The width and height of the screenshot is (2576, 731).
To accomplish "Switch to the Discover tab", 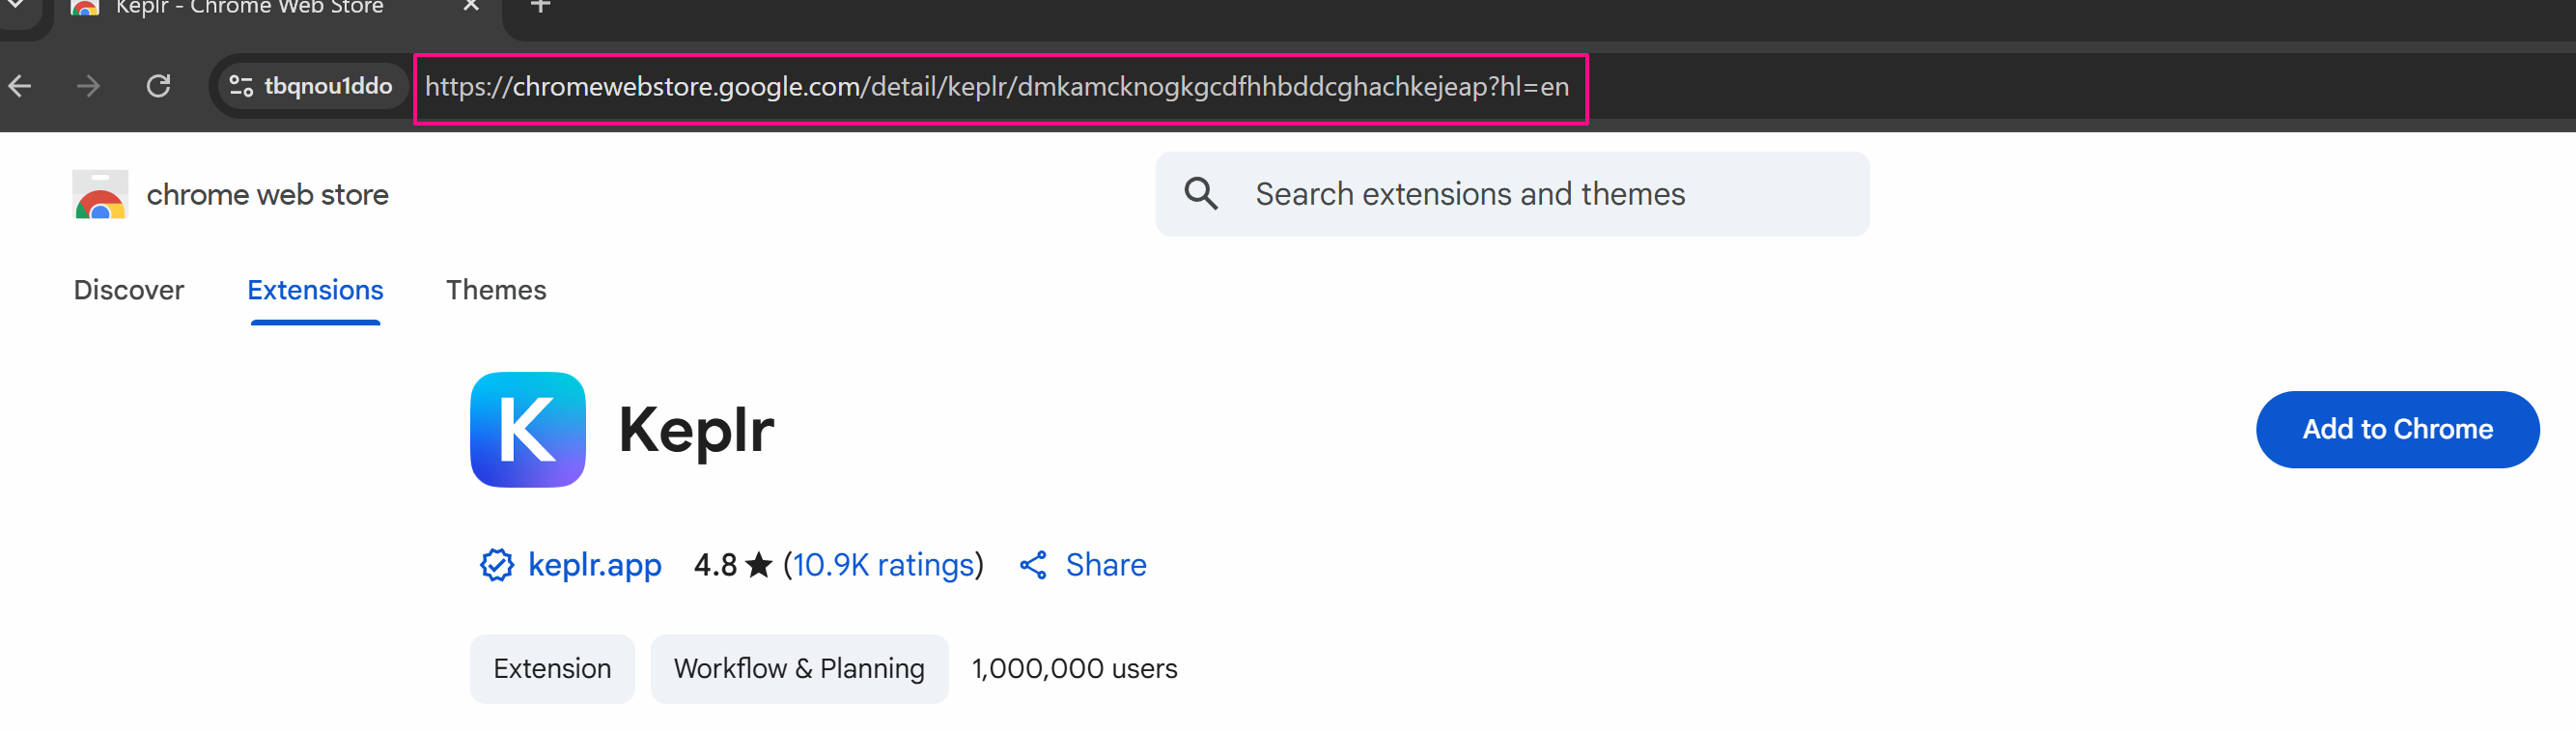I will tap(129, 290).
